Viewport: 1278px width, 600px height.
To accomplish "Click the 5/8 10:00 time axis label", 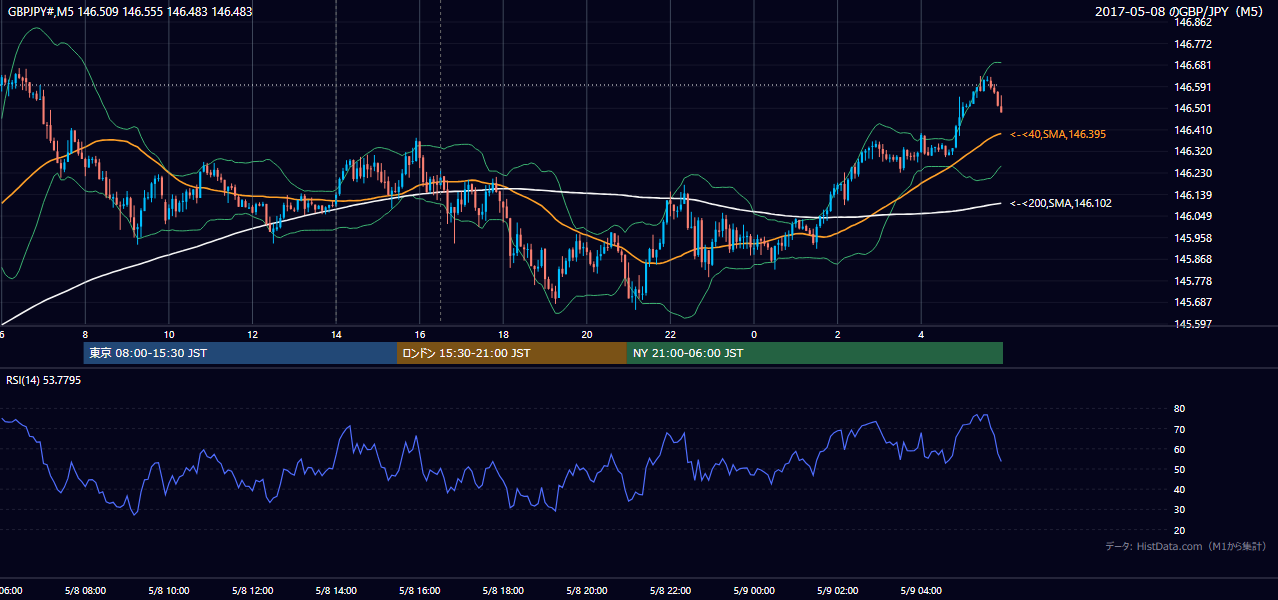I will pos(169,591).
